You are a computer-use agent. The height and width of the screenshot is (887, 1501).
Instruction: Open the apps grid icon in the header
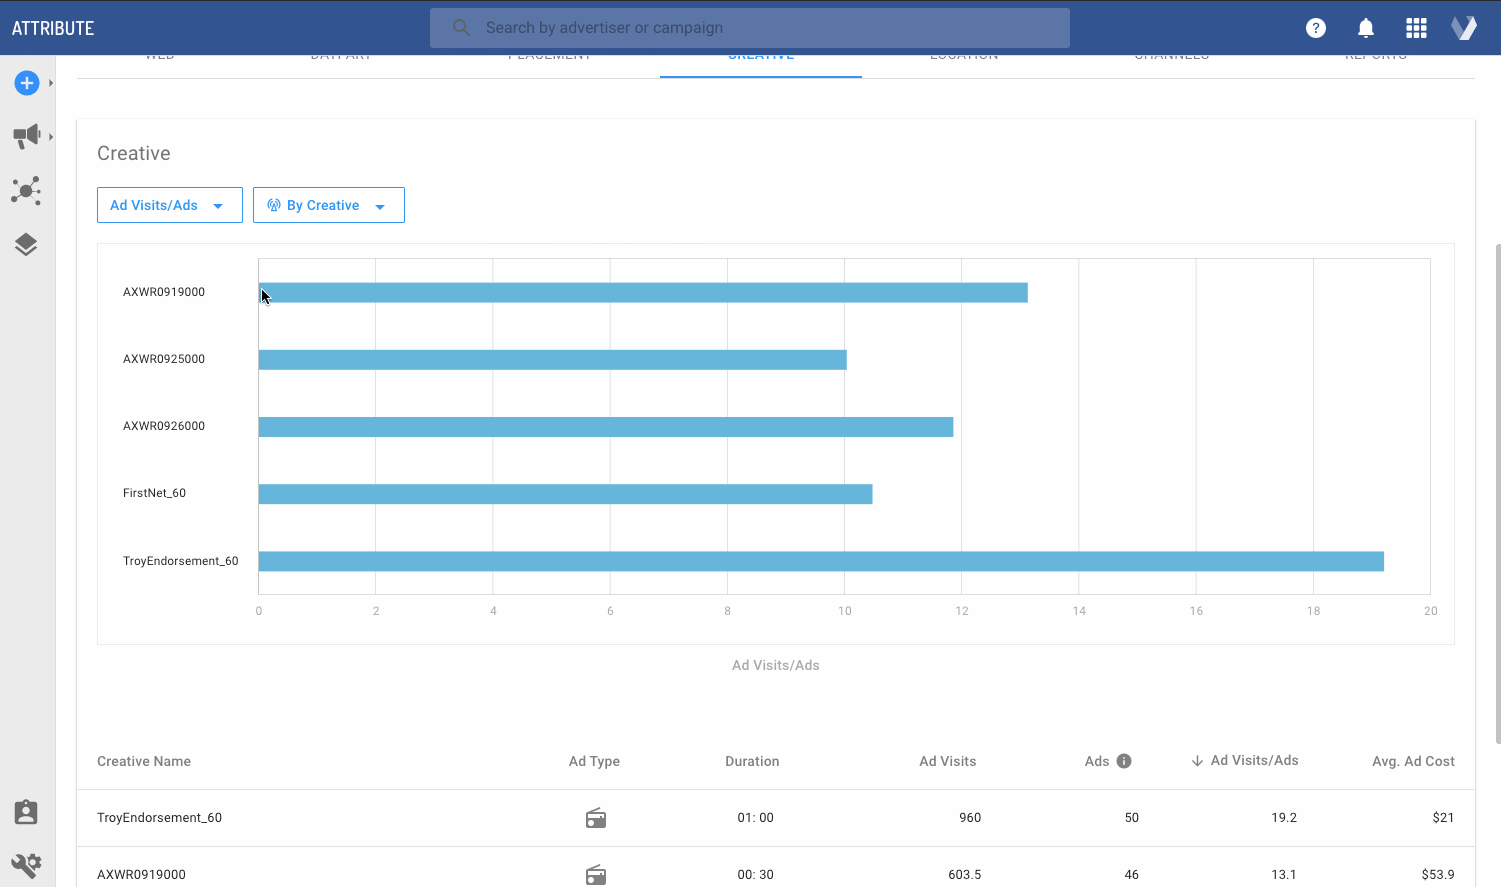coord(1416,28)
